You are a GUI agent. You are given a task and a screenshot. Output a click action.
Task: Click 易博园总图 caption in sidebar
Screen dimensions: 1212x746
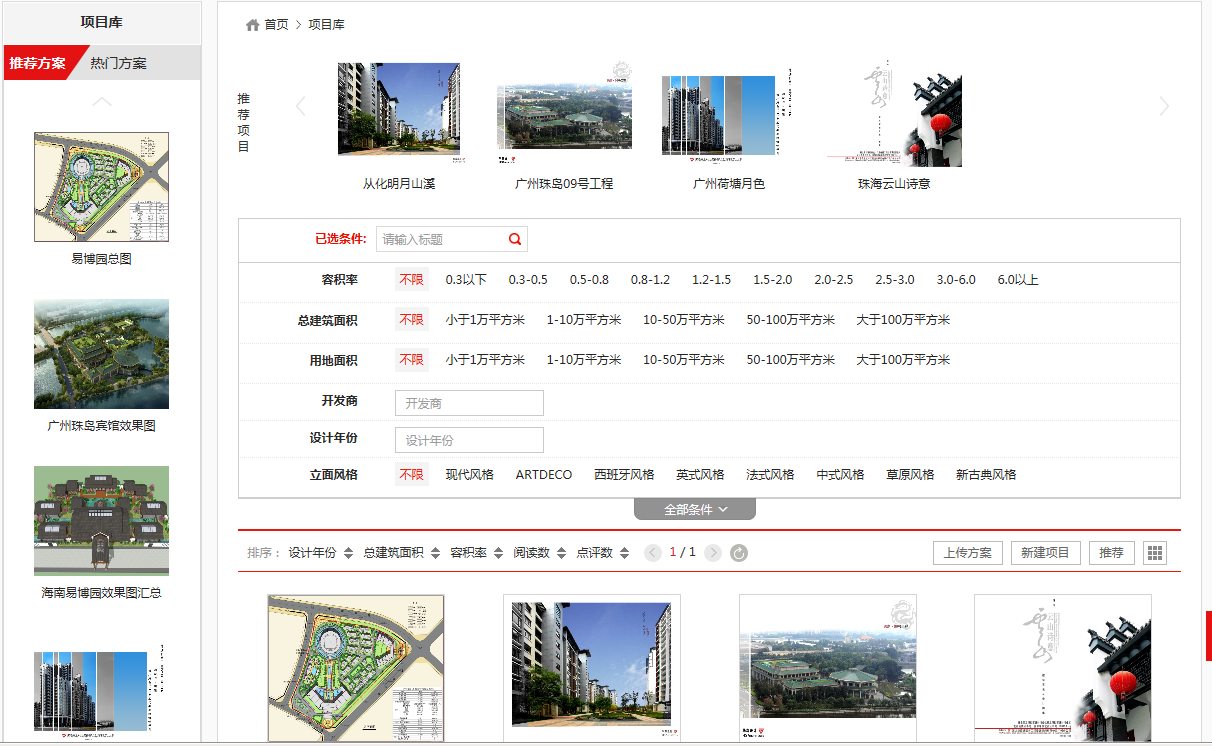[x=101, y=259]
